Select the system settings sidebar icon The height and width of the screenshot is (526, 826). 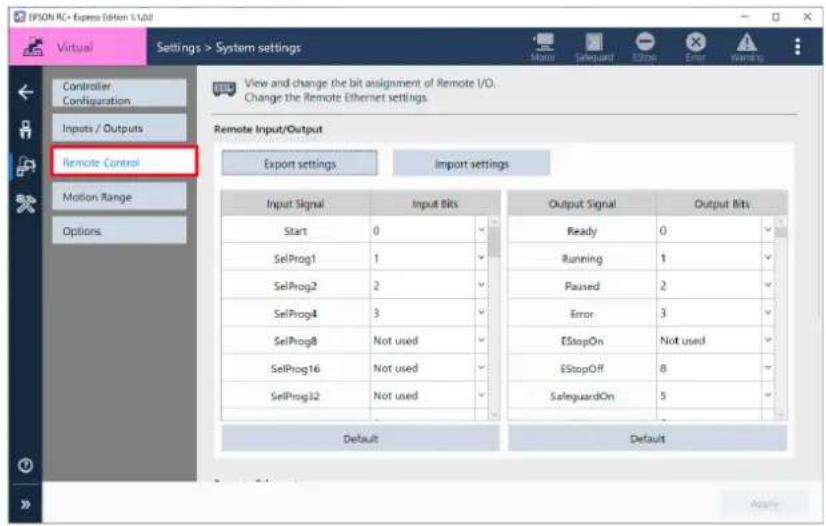pos(25,166)
